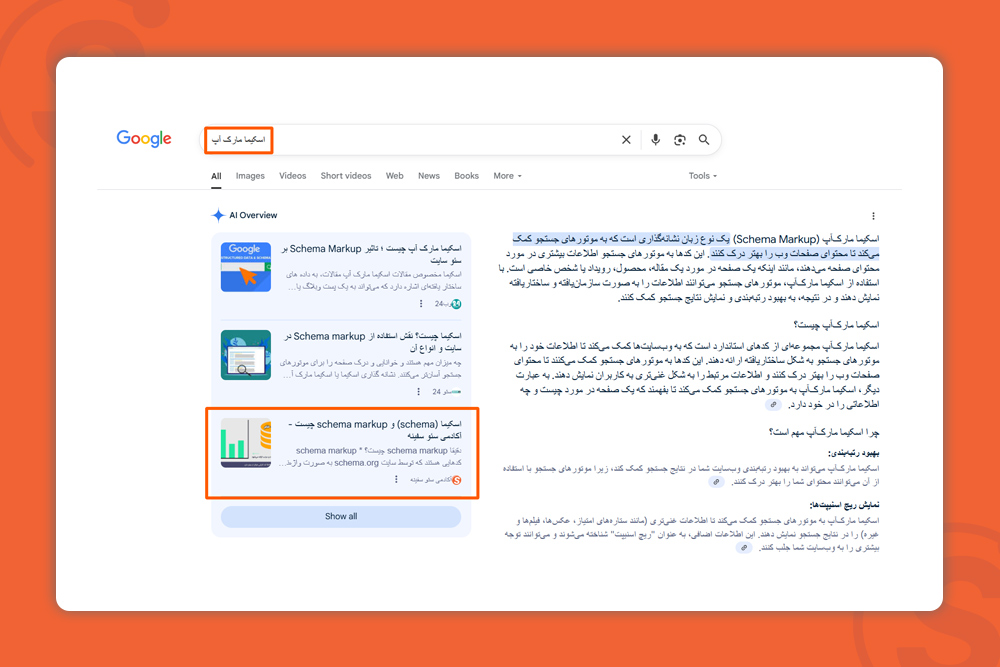Viewport: 1000px width, 667px height.
Task: Expand the More dropdown
Action: point(507,176)
